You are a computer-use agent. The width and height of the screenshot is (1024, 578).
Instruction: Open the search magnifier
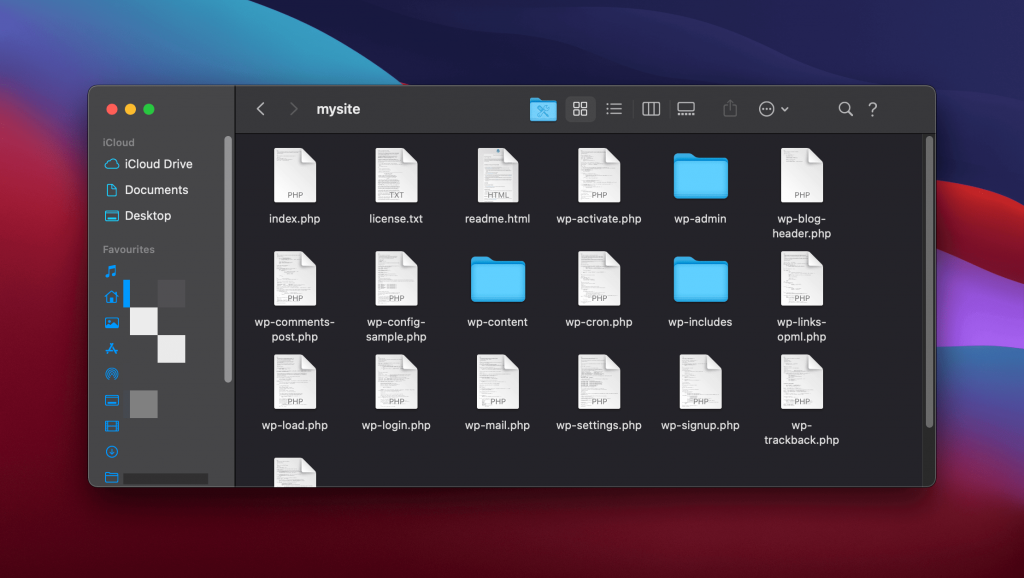coord(845,109)
